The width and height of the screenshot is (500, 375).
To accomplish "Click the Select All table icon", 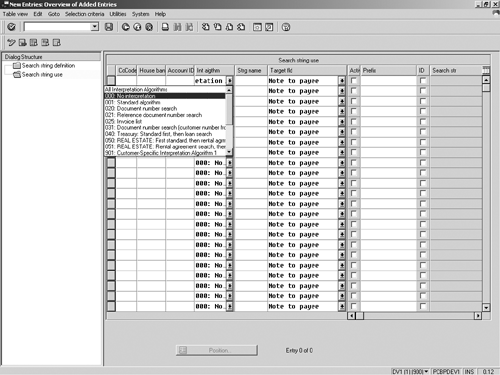I will (34, 43).
